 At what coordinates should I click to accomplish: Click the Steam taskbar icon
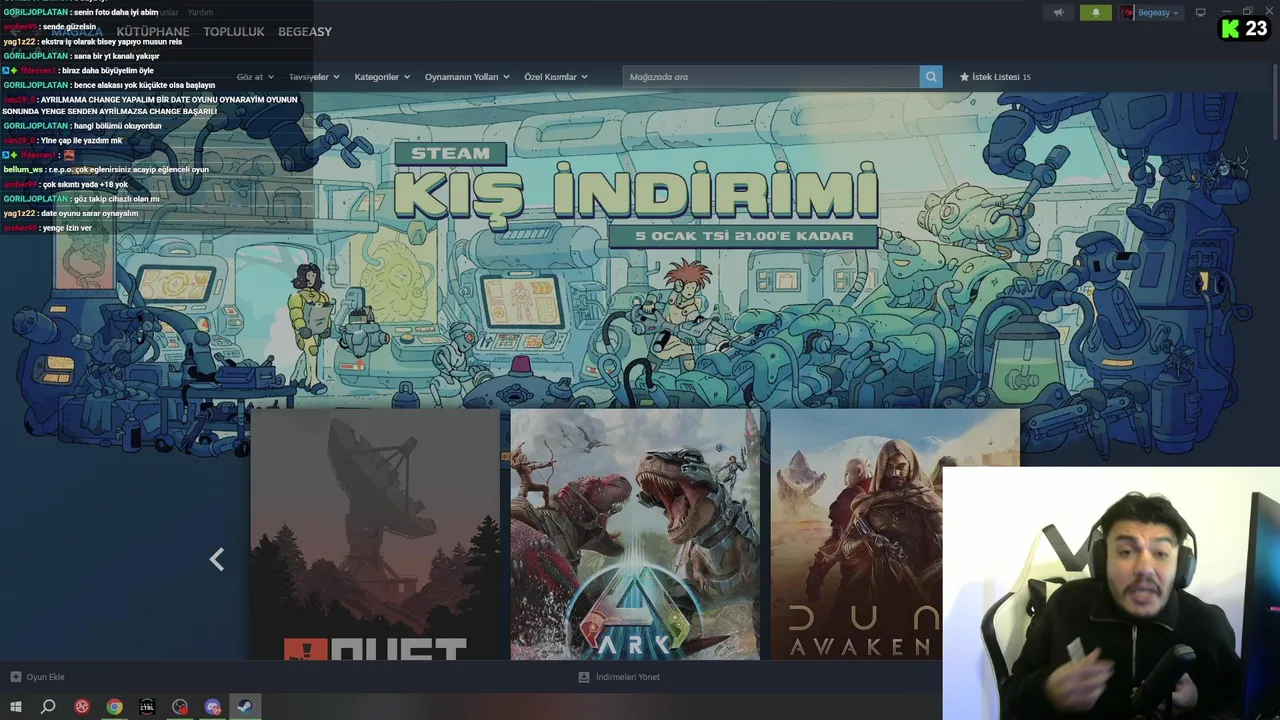[244, 707]
